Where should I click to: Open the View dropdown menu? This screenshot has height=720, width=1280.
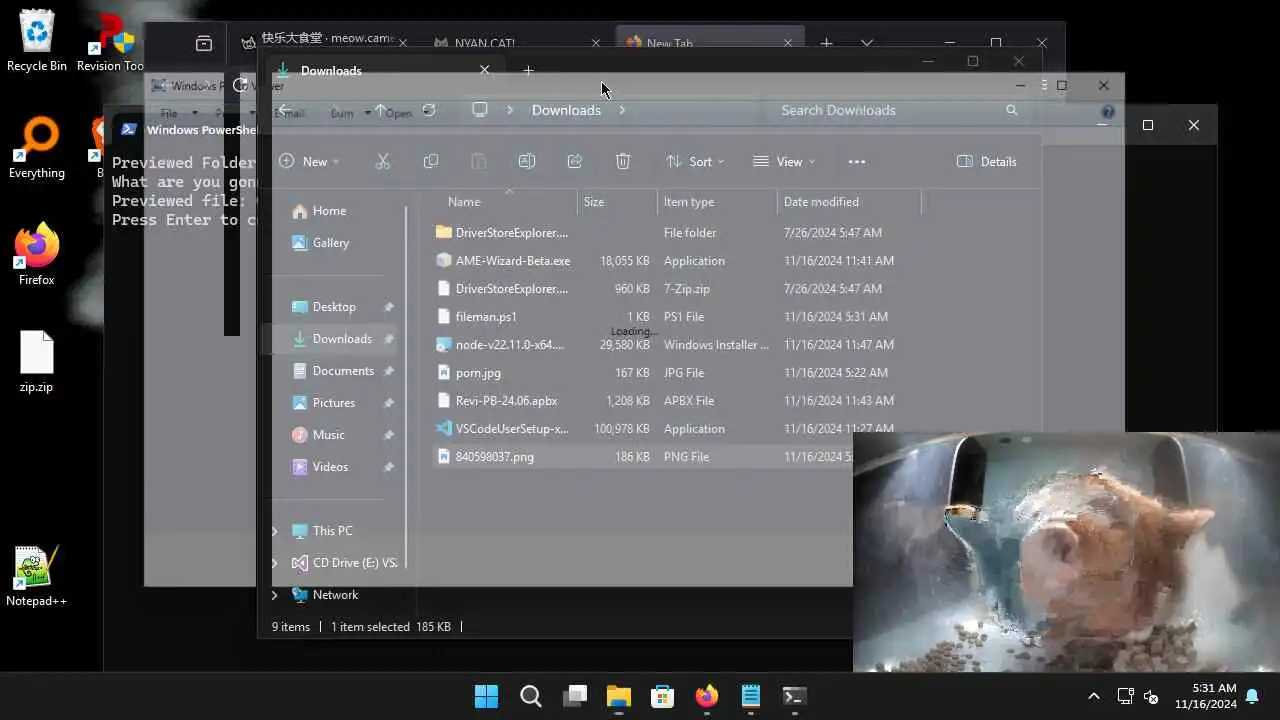(x=784, y=161)
